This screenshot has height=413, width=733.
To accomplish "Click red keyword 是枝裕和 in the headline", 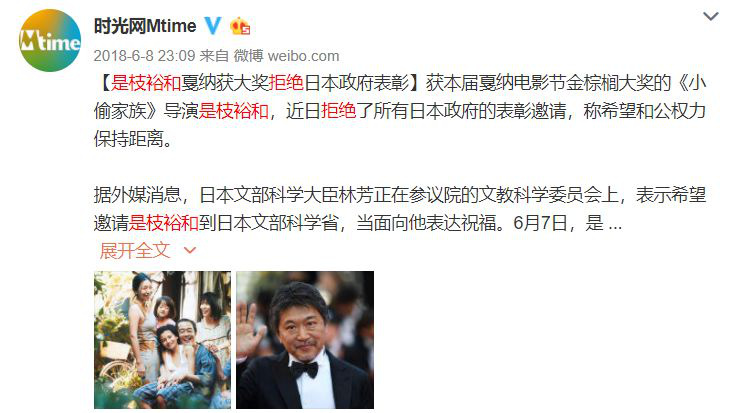I will click(146, 83).
